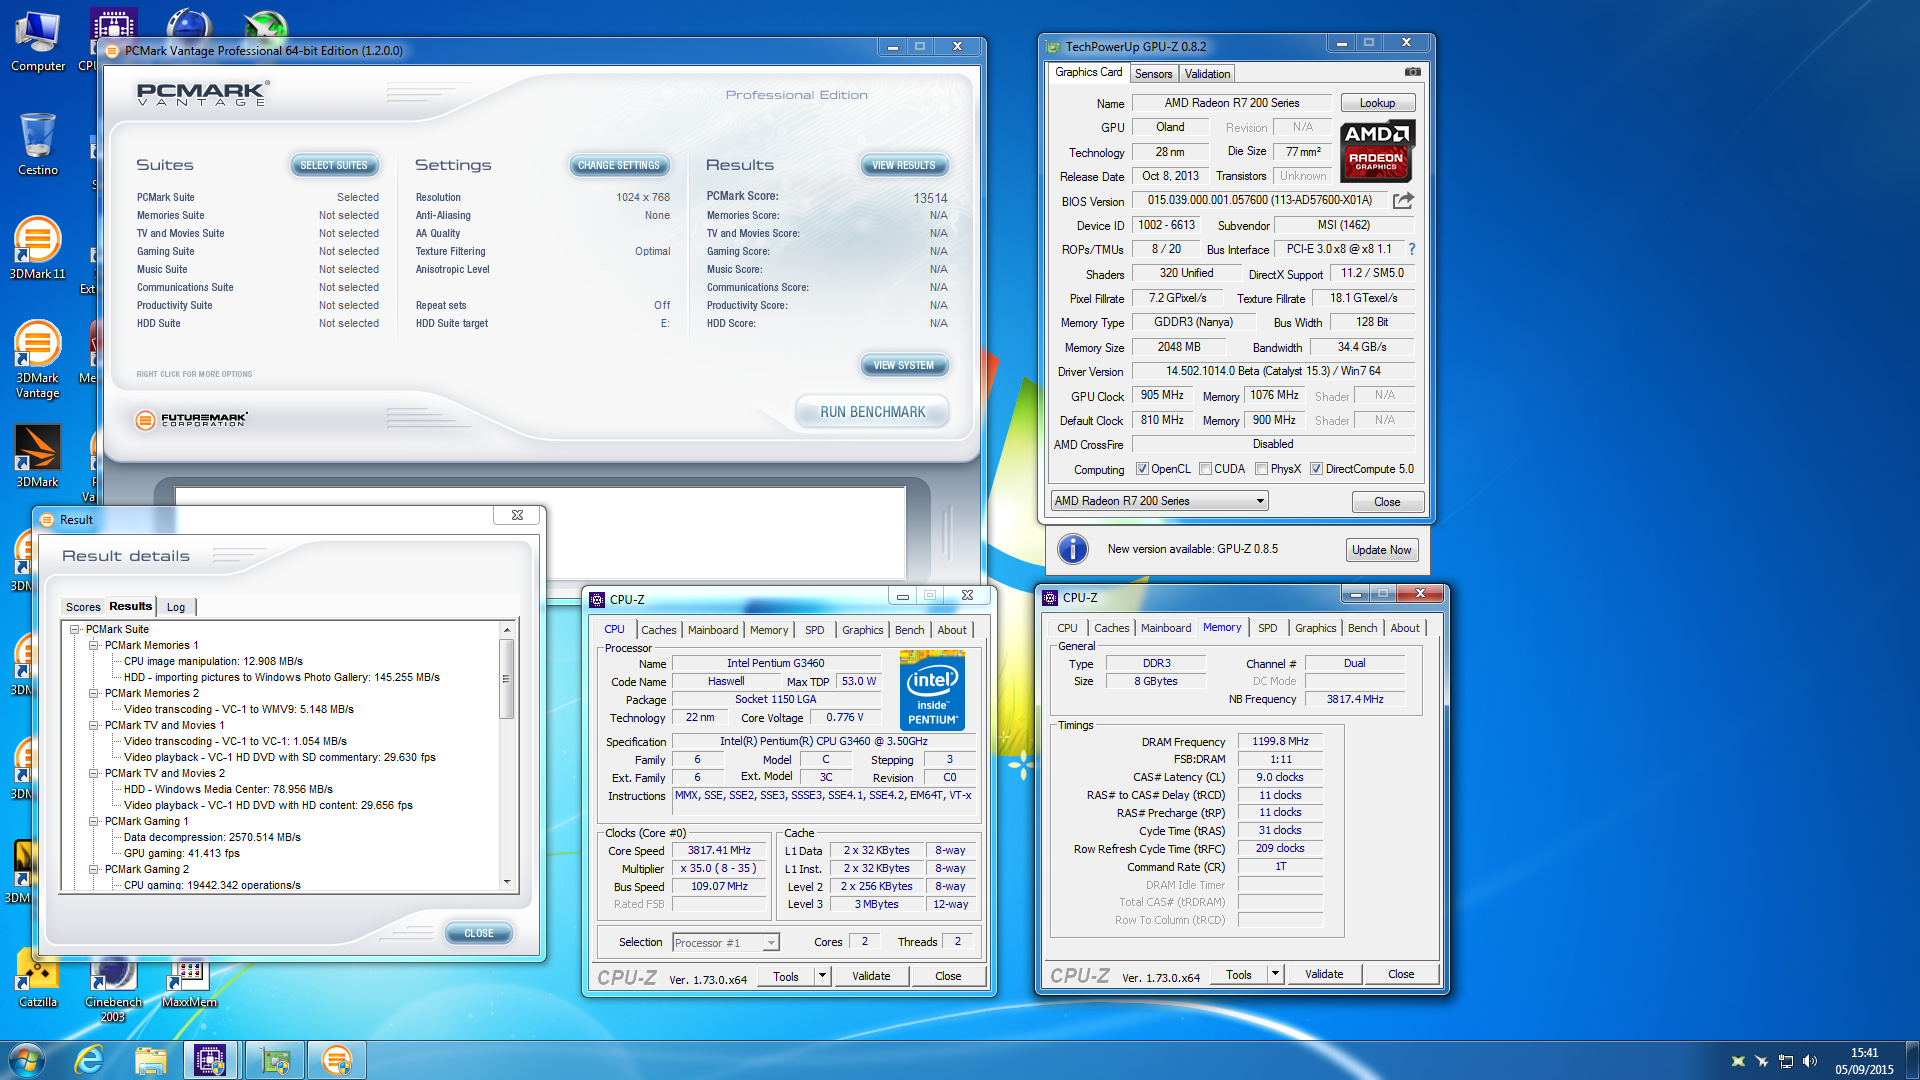Screen dimensions: 1920x1080
Task: Launch the 3DMark desktop shortcut
Action: (x=37, y=456)
